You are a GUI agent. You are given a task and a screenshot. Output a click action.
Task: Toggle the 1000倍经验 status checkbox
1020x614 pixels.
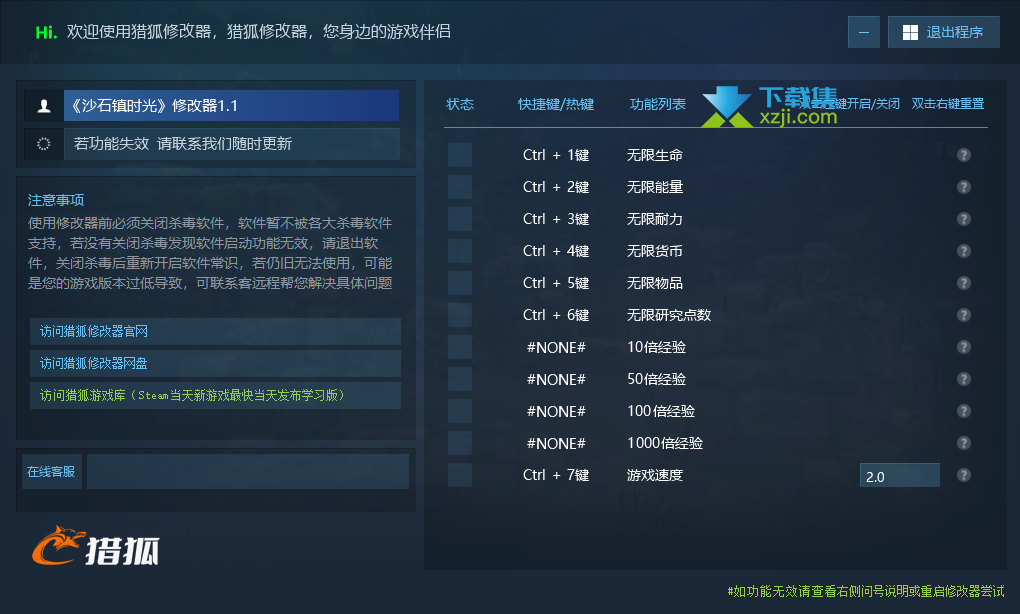[460, 442]
